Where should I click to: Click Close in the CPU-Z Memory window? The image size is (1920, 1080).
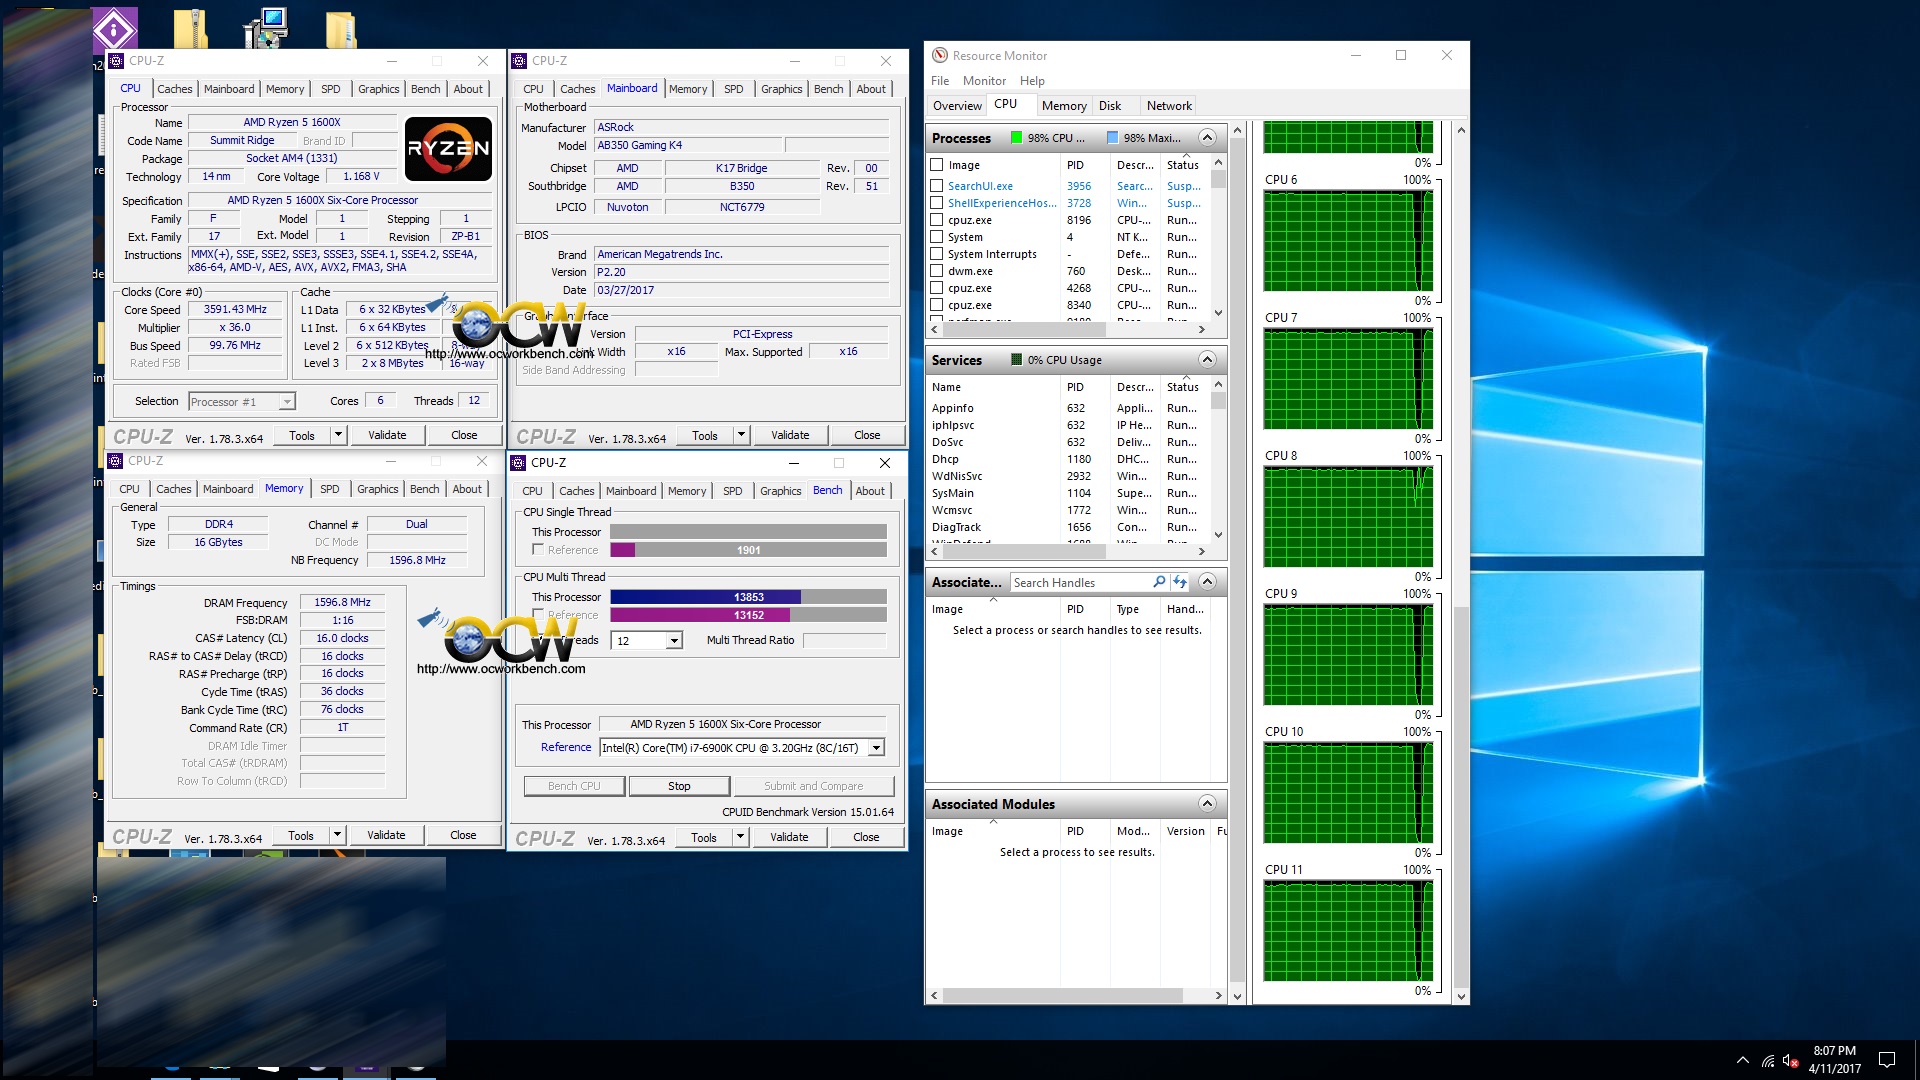point(463,835)
